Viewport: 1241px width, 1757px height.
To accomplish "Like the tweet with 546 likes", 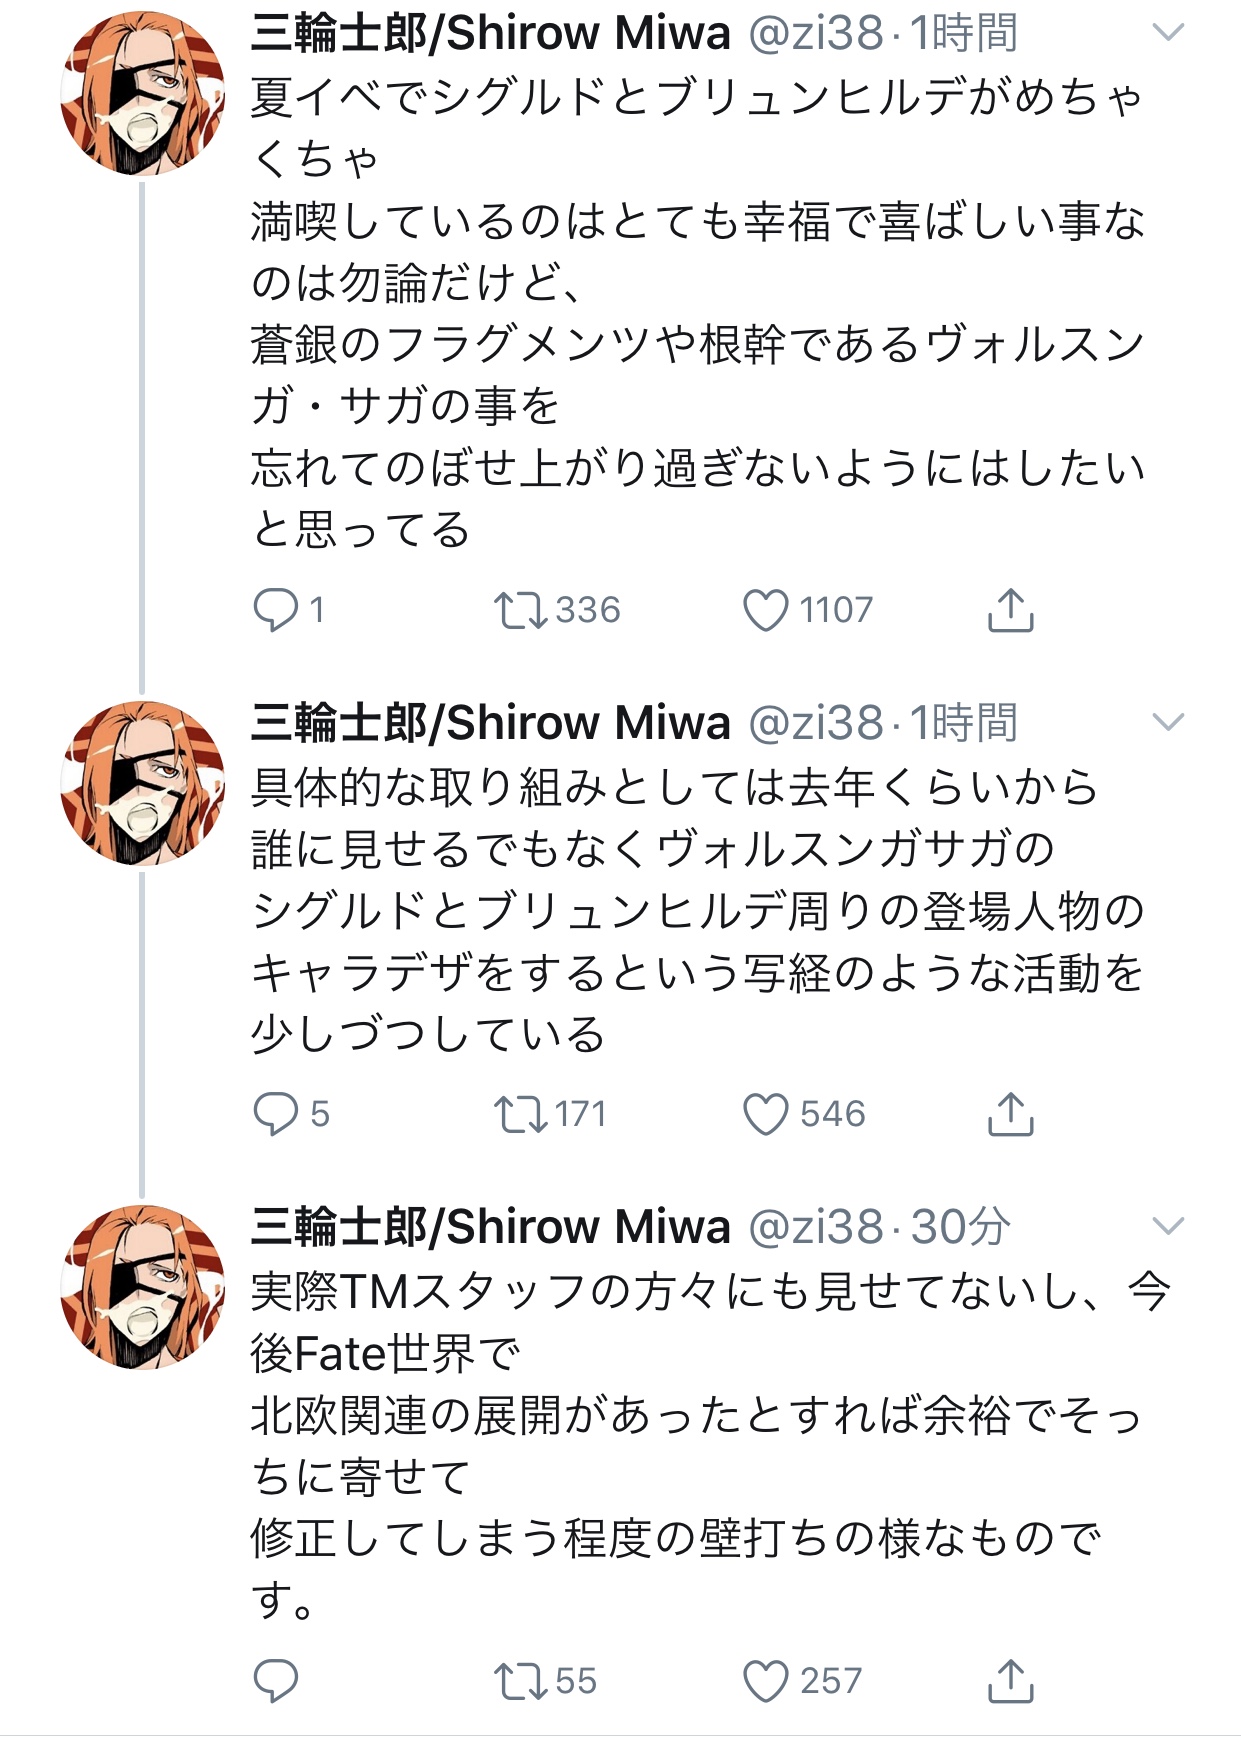I will coord(766,1114).
